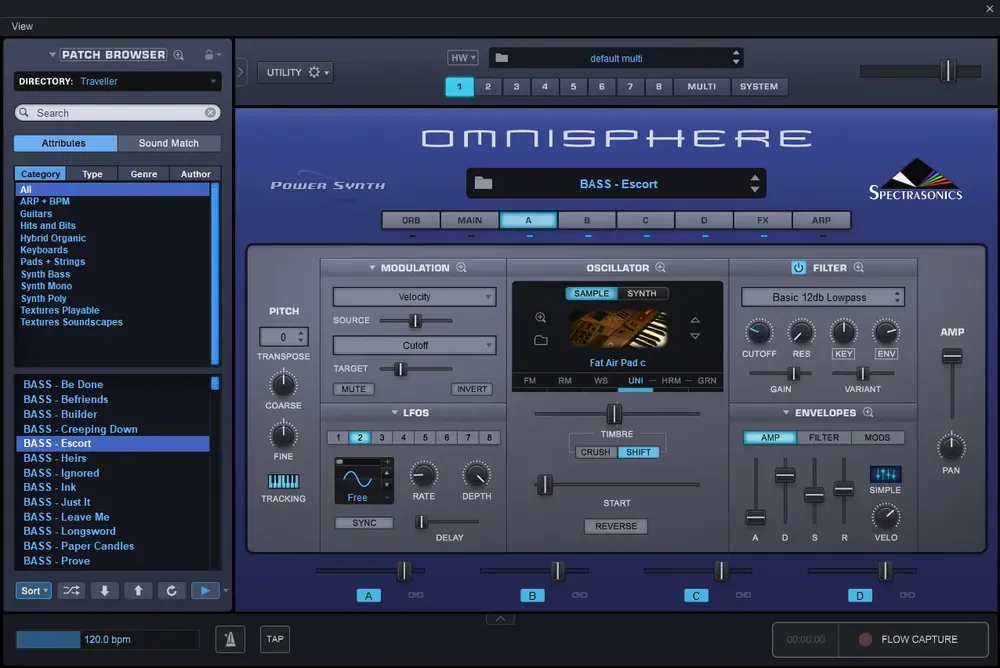The width and height of the screenshot is (1000, 668).
Task: Open modulation source Velocity dropdown
Action: coord(415,297)
